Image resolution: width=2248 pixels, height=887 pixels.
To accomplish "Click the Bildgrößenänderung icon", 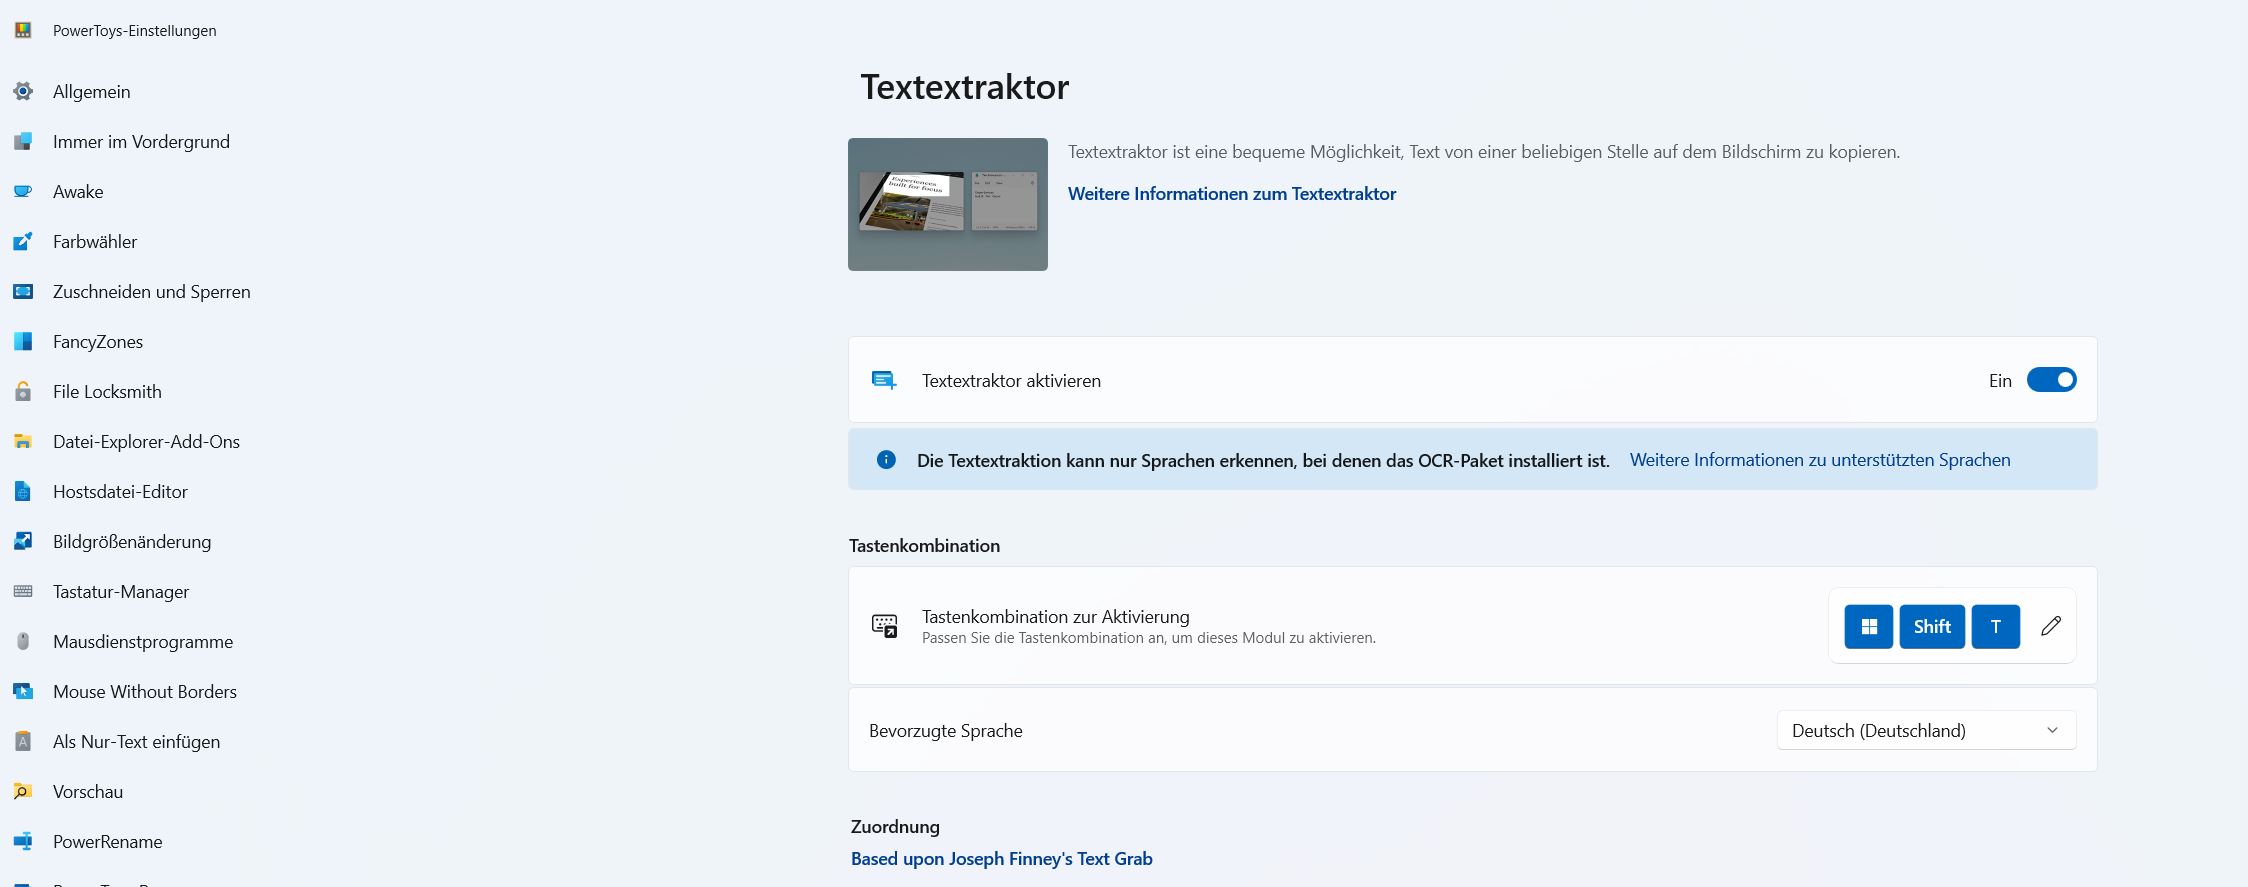I will coord(23,542).
